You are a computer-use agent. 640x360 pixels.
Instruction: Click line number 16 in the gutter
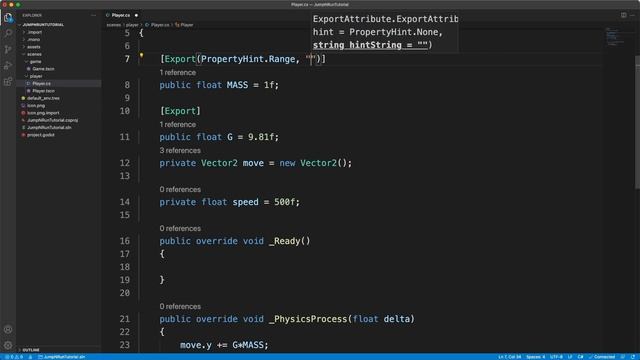124,241
